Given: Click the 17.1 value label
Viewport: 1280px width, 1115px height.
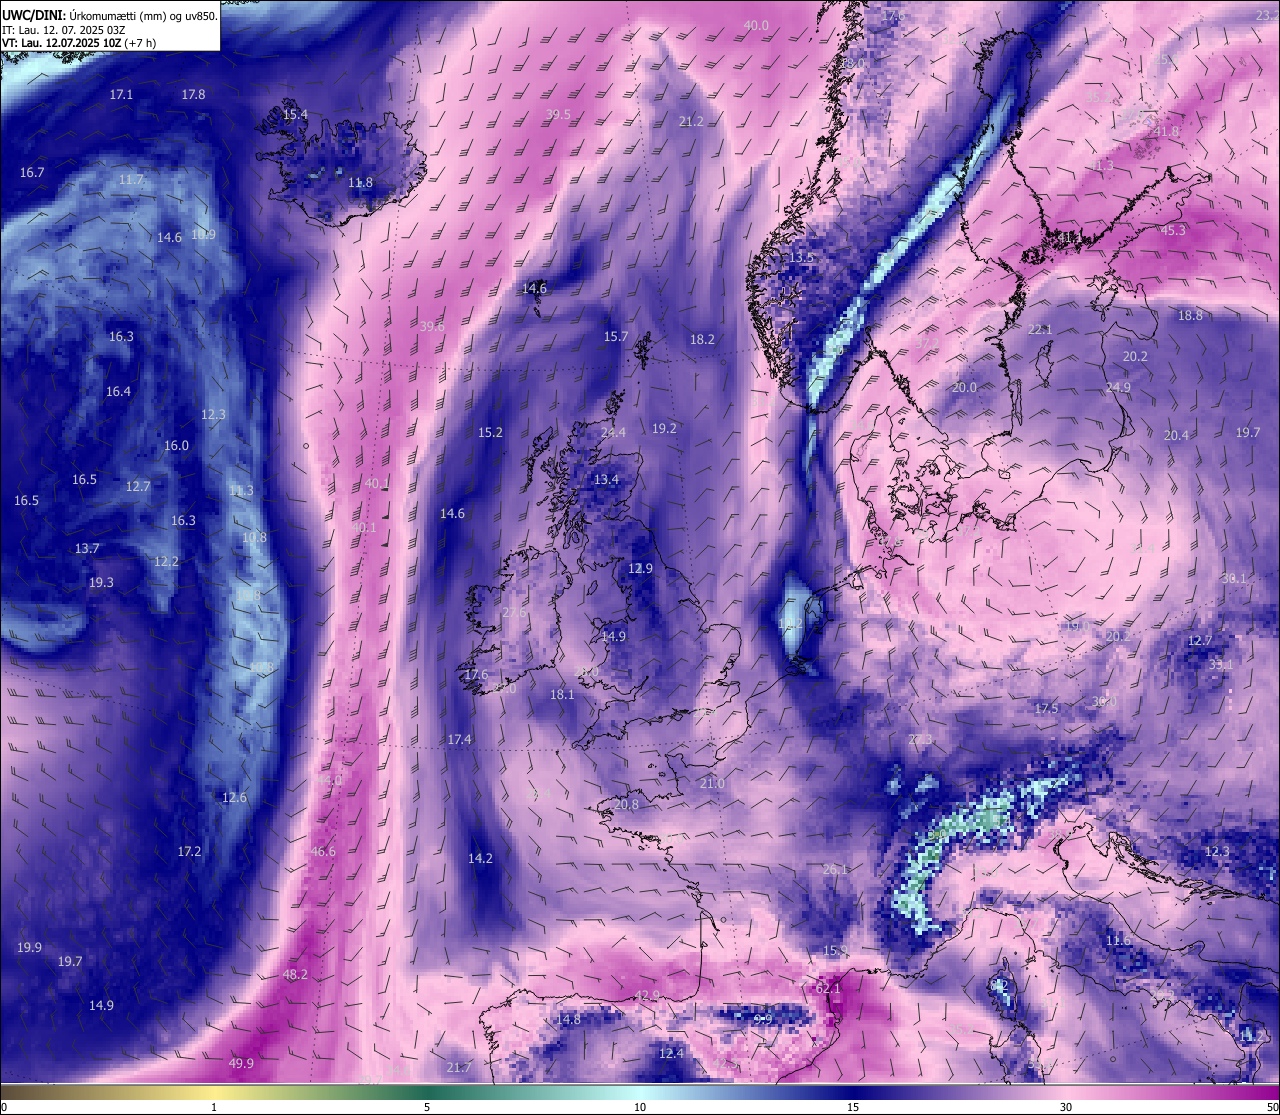Looking at the screenshot, I should tap(121, 94).
